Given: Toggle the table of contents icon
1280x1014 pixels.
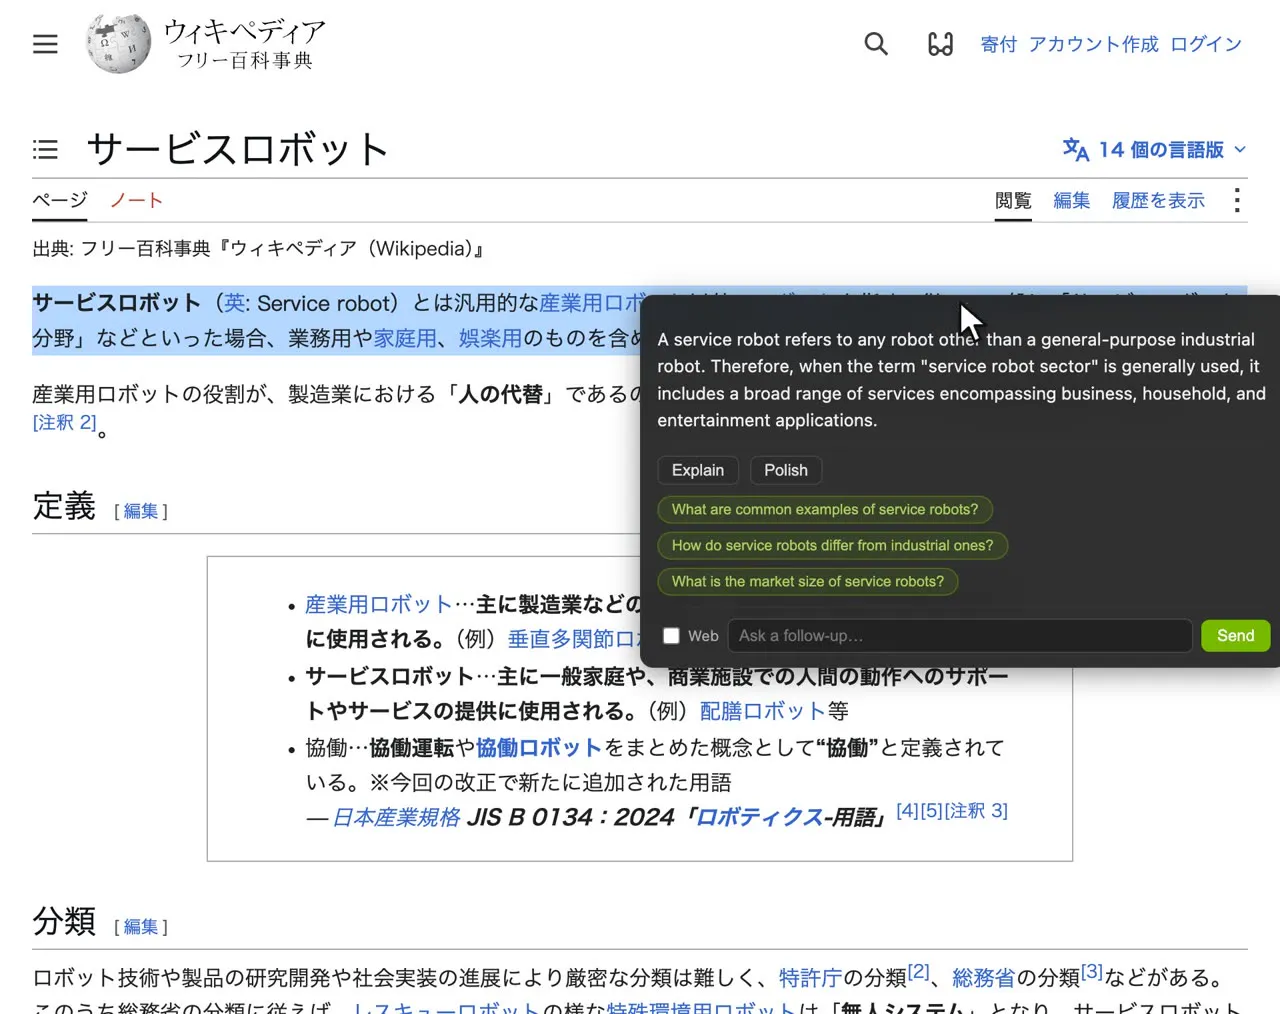Looking at the screenshot, I should 45,150.
